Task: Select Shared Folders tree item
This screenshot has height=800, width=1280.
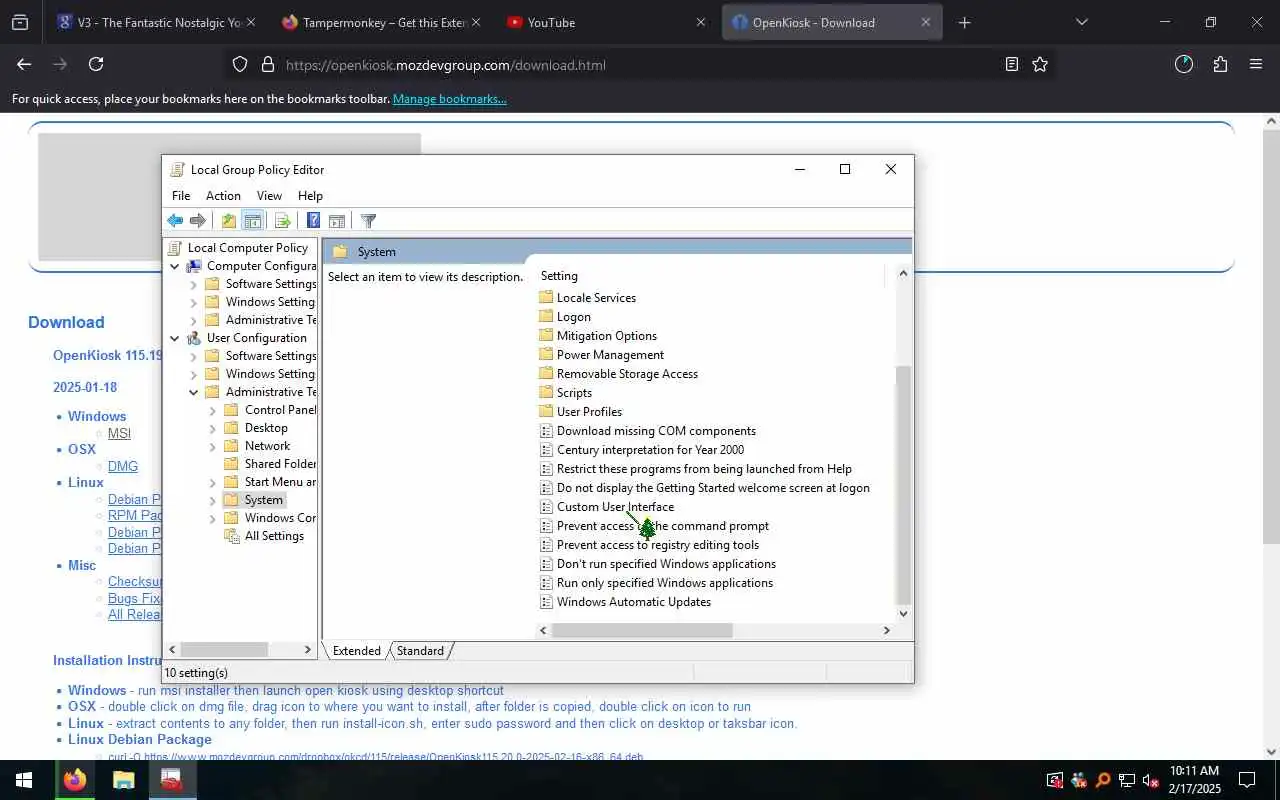Action: [x=280, y=464]
